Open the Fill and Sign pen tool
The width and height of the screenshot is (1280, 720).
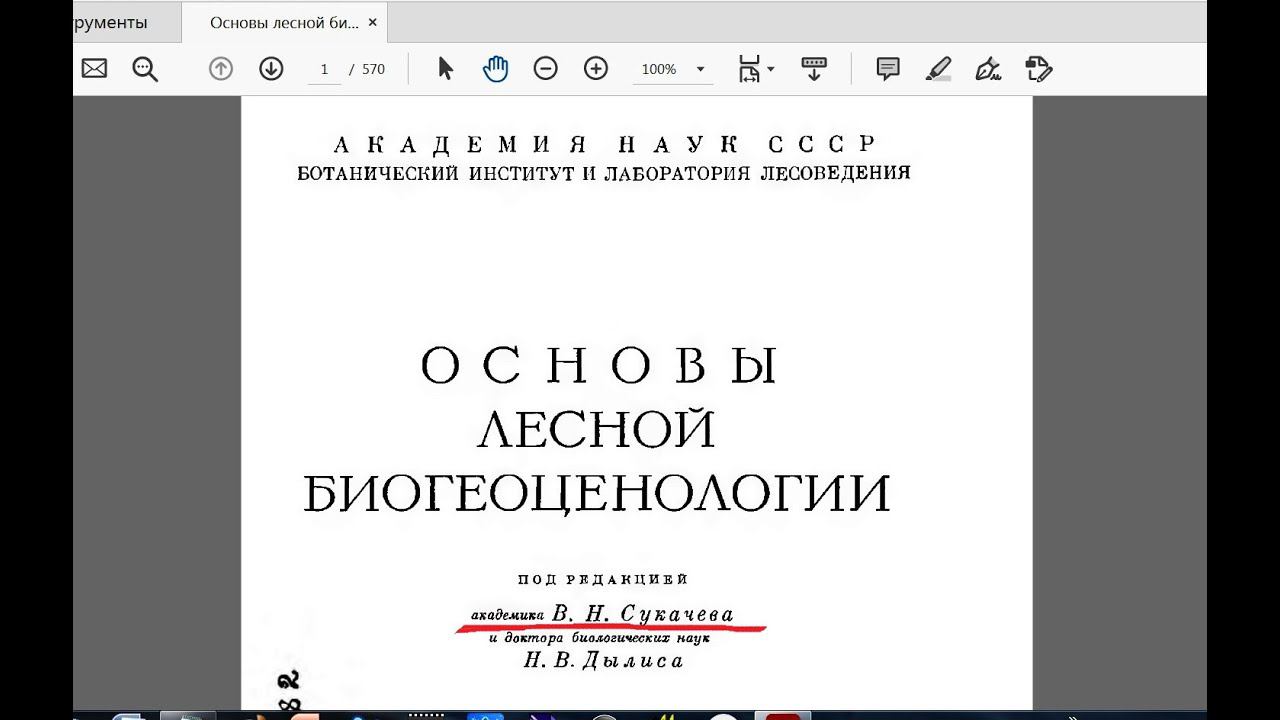(x=988, y=69)
